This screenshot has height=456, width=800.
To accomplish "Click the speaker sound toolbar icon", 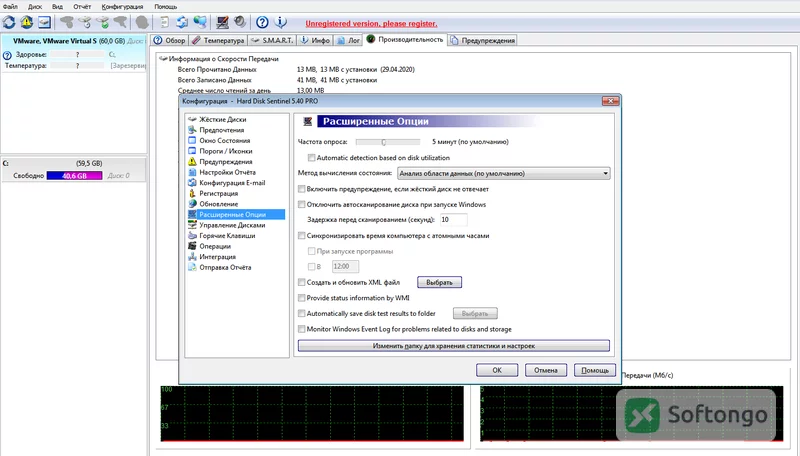I will (x=240, y=22).
